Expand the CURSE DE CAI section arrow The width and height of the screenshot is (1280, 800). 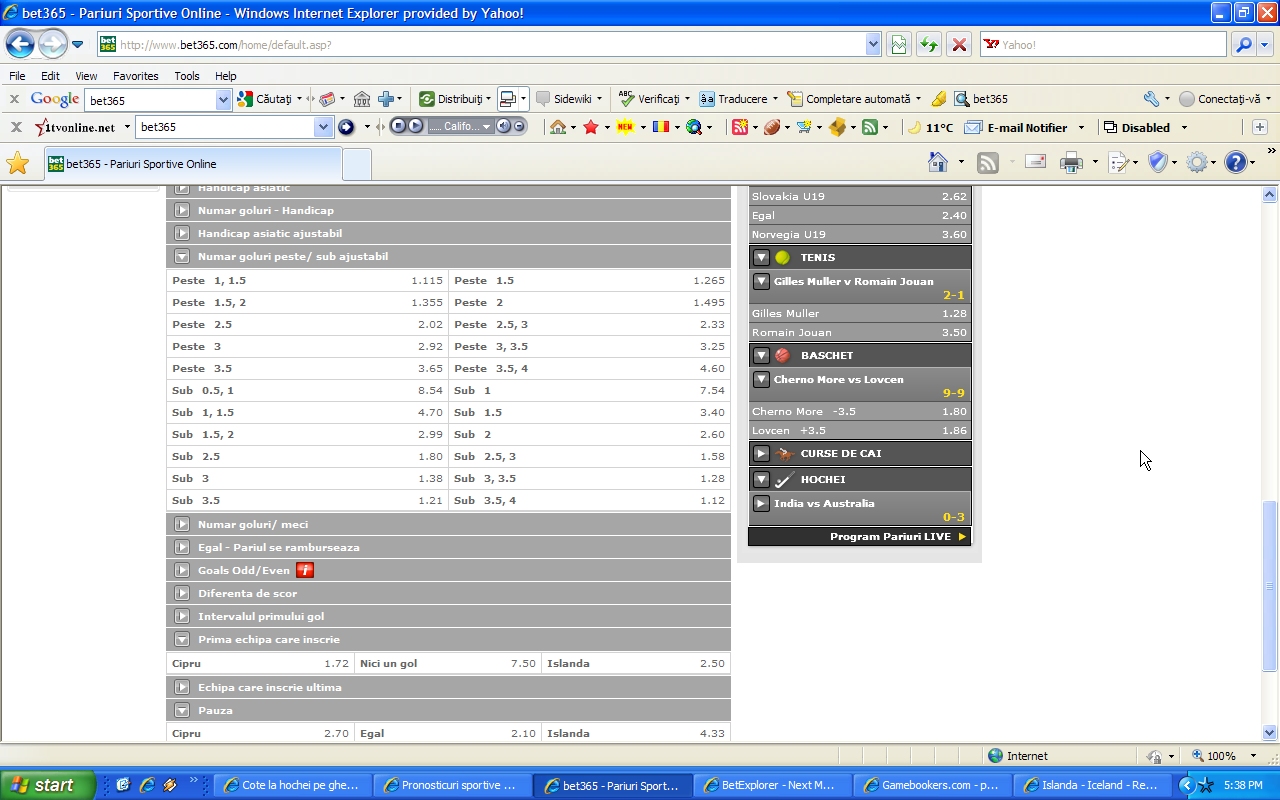tap(761, 453)
